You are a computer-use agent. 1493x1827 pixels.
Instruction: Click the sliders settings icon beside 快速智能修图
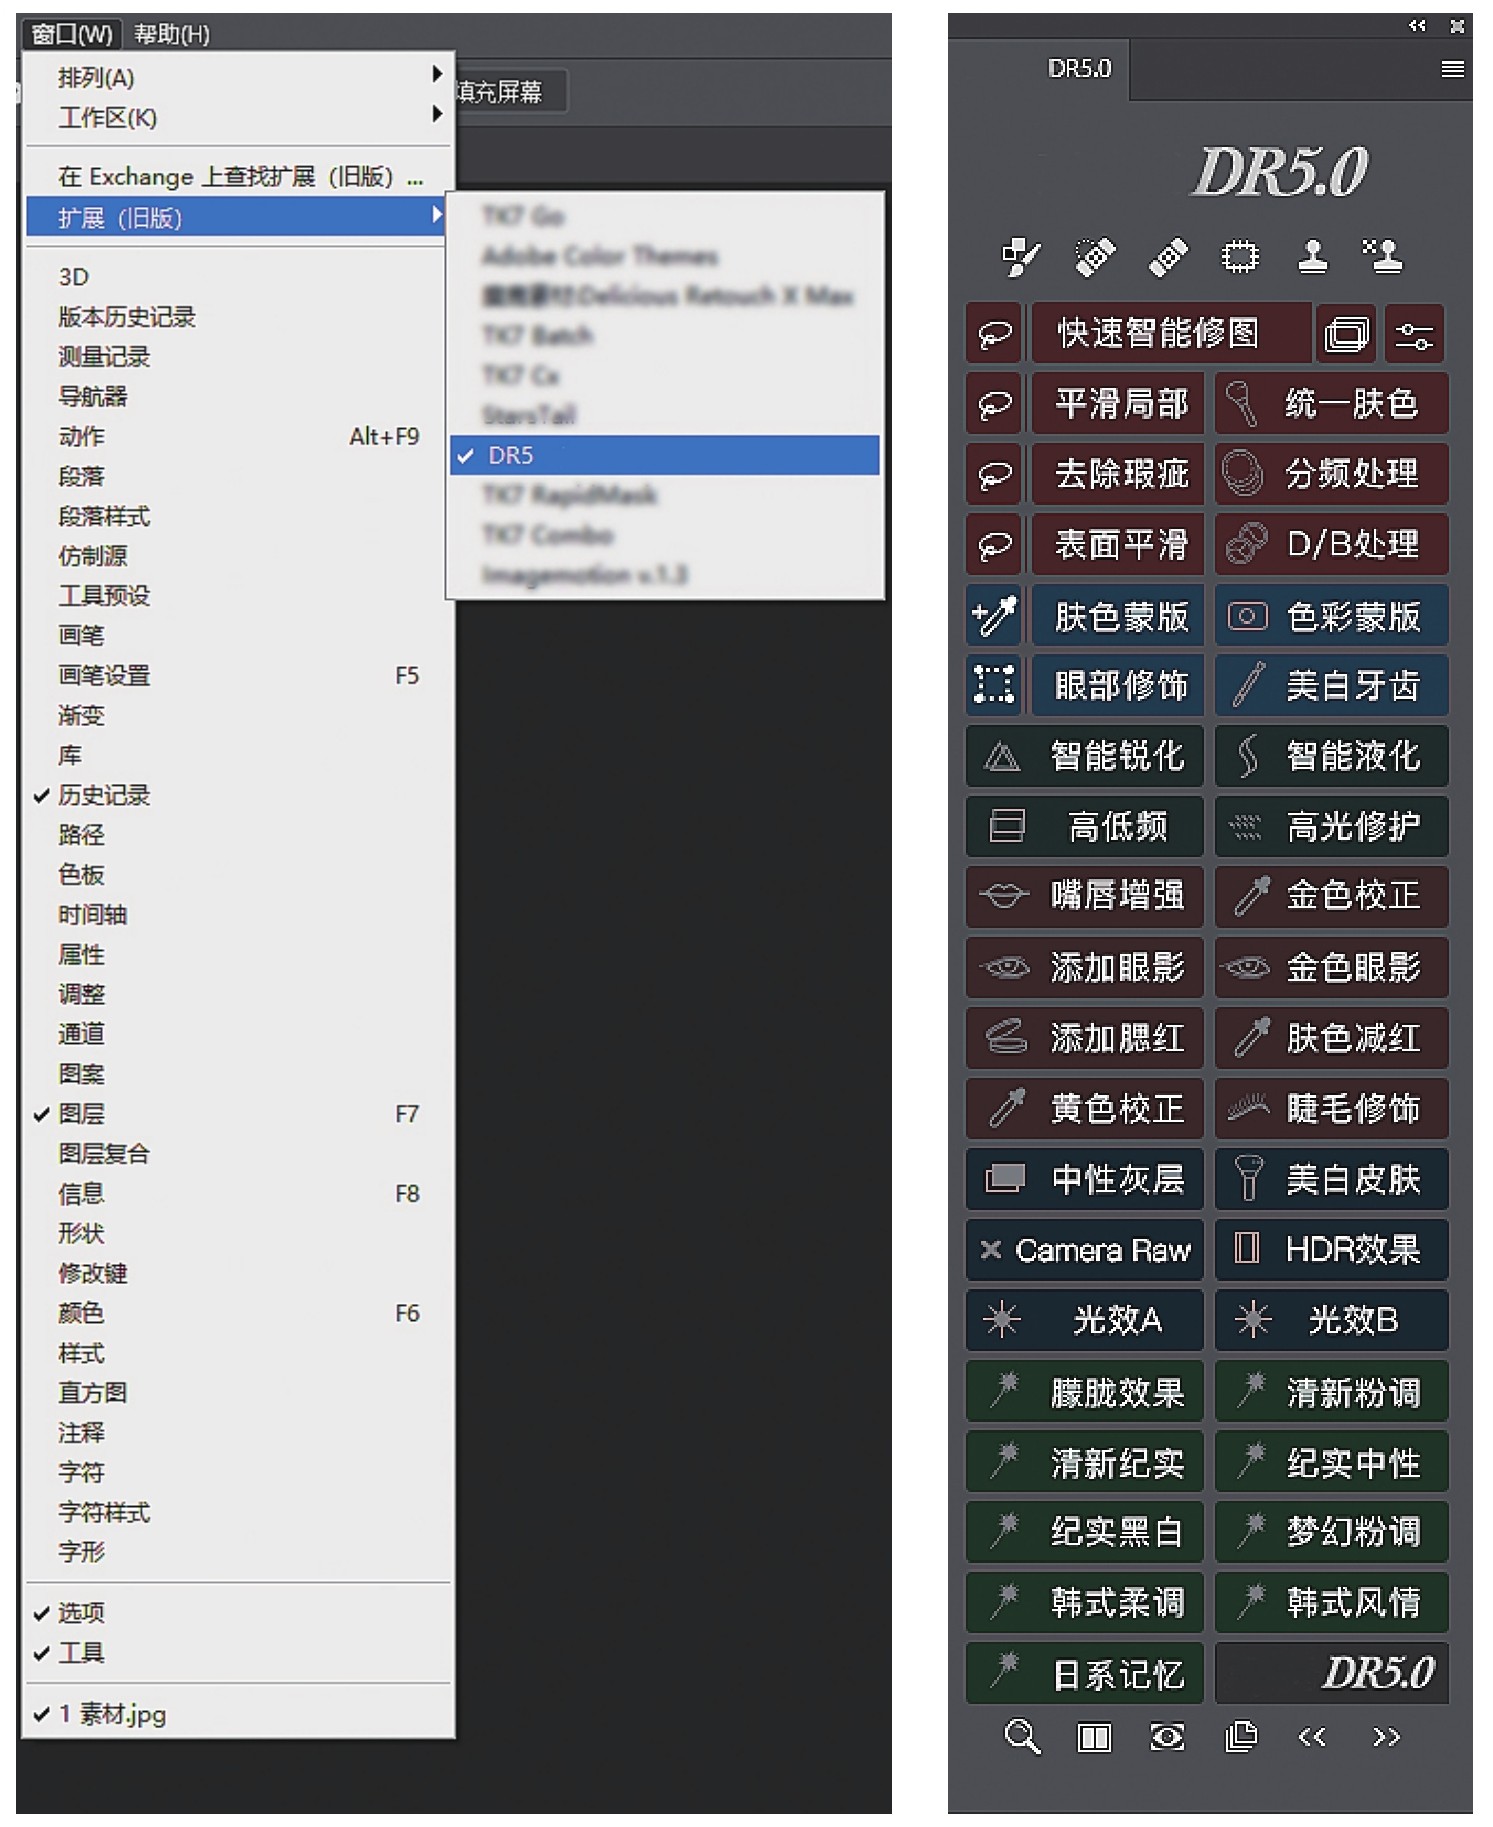1413,334
